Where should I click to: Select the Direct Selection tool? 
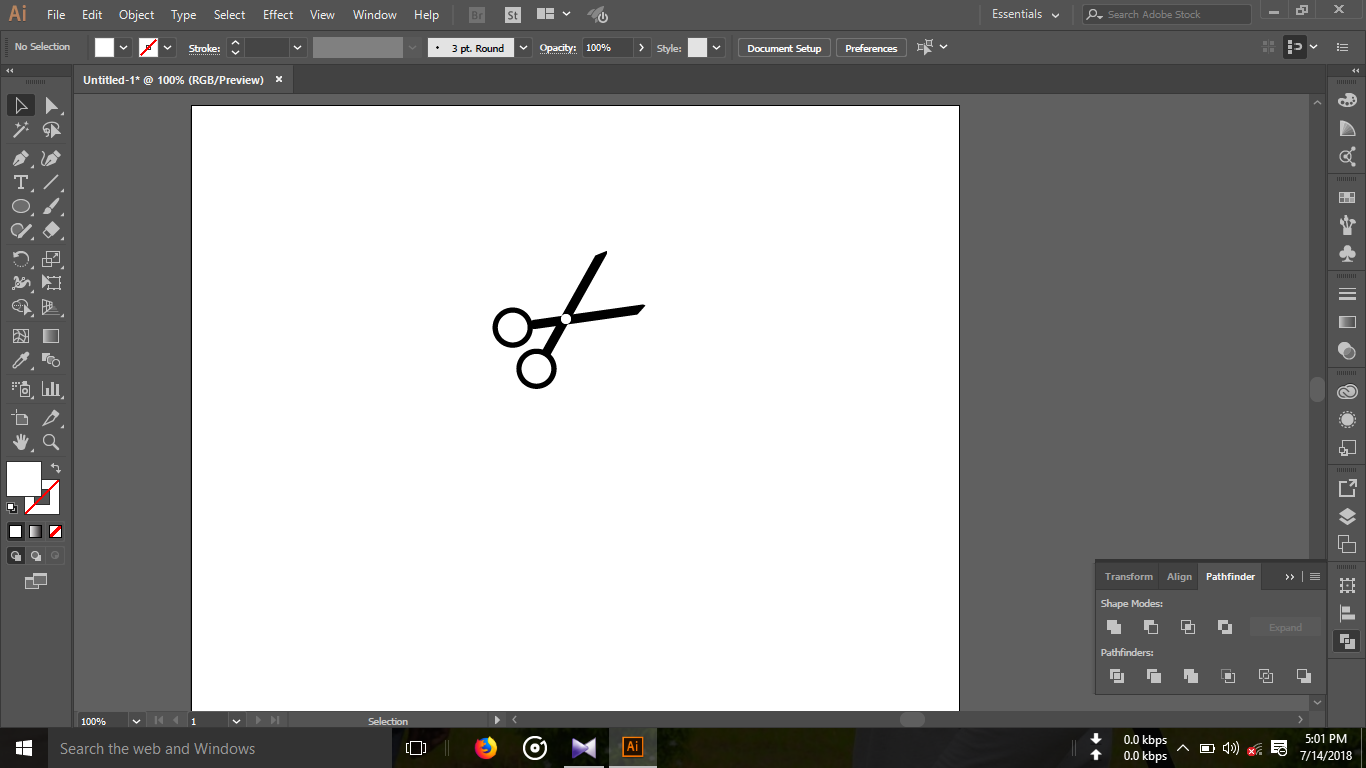[x=52, y=105]
